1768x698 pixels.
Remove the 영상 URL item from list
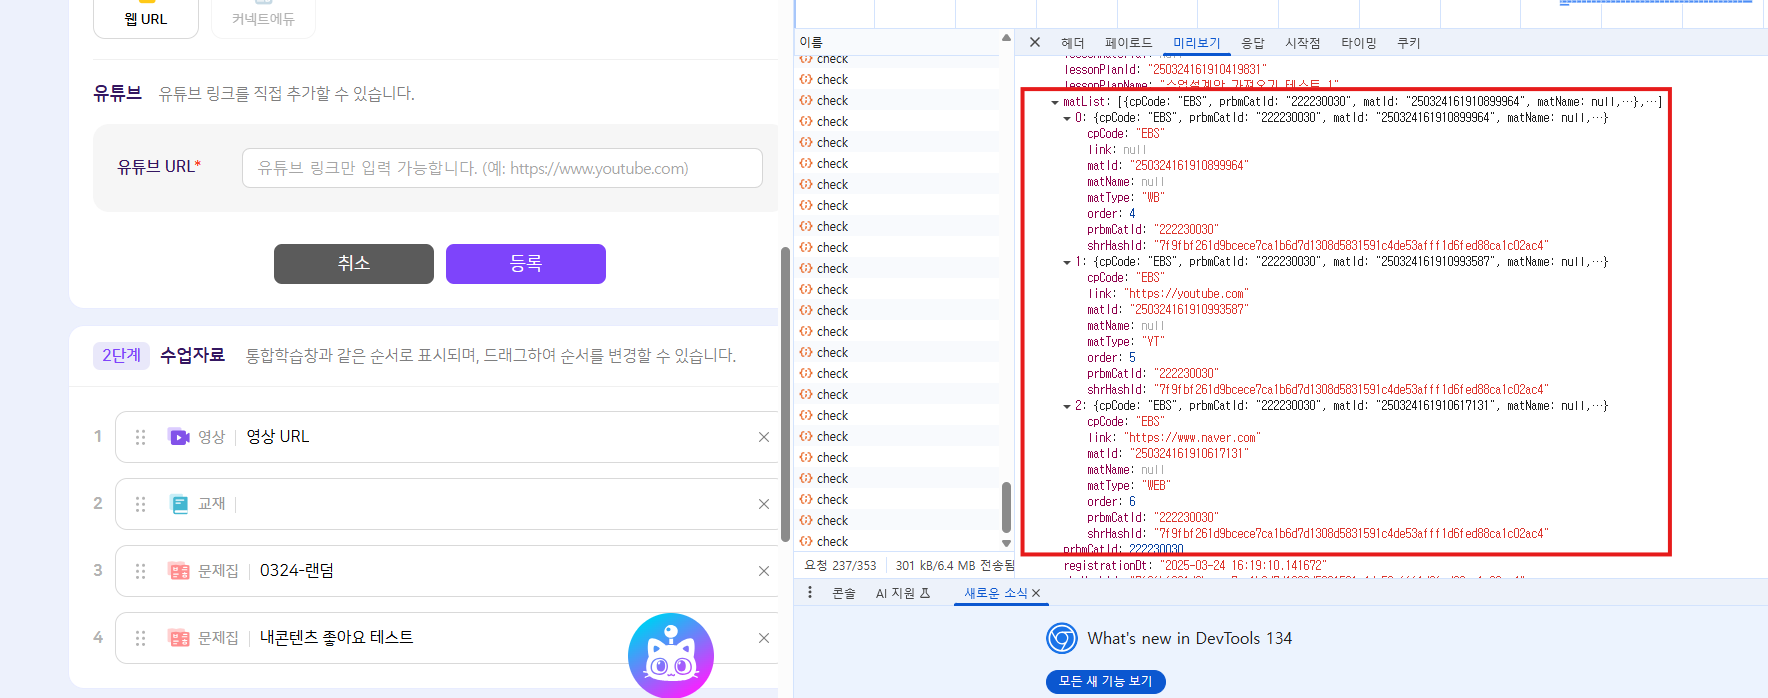point(763,437)
